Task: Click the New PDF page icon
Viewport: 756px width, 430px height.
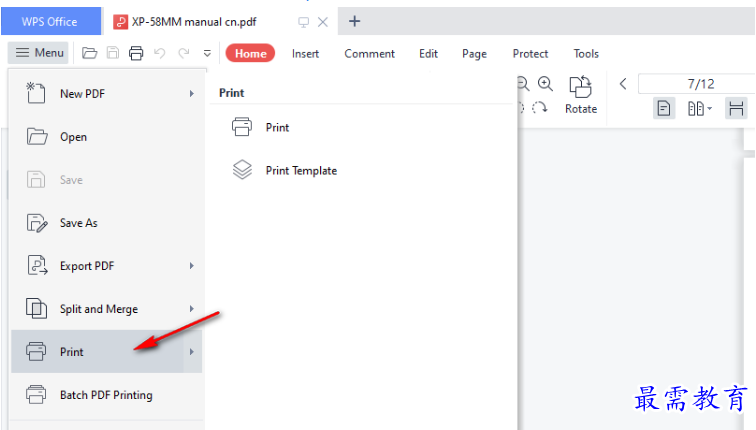Action: 36,93
